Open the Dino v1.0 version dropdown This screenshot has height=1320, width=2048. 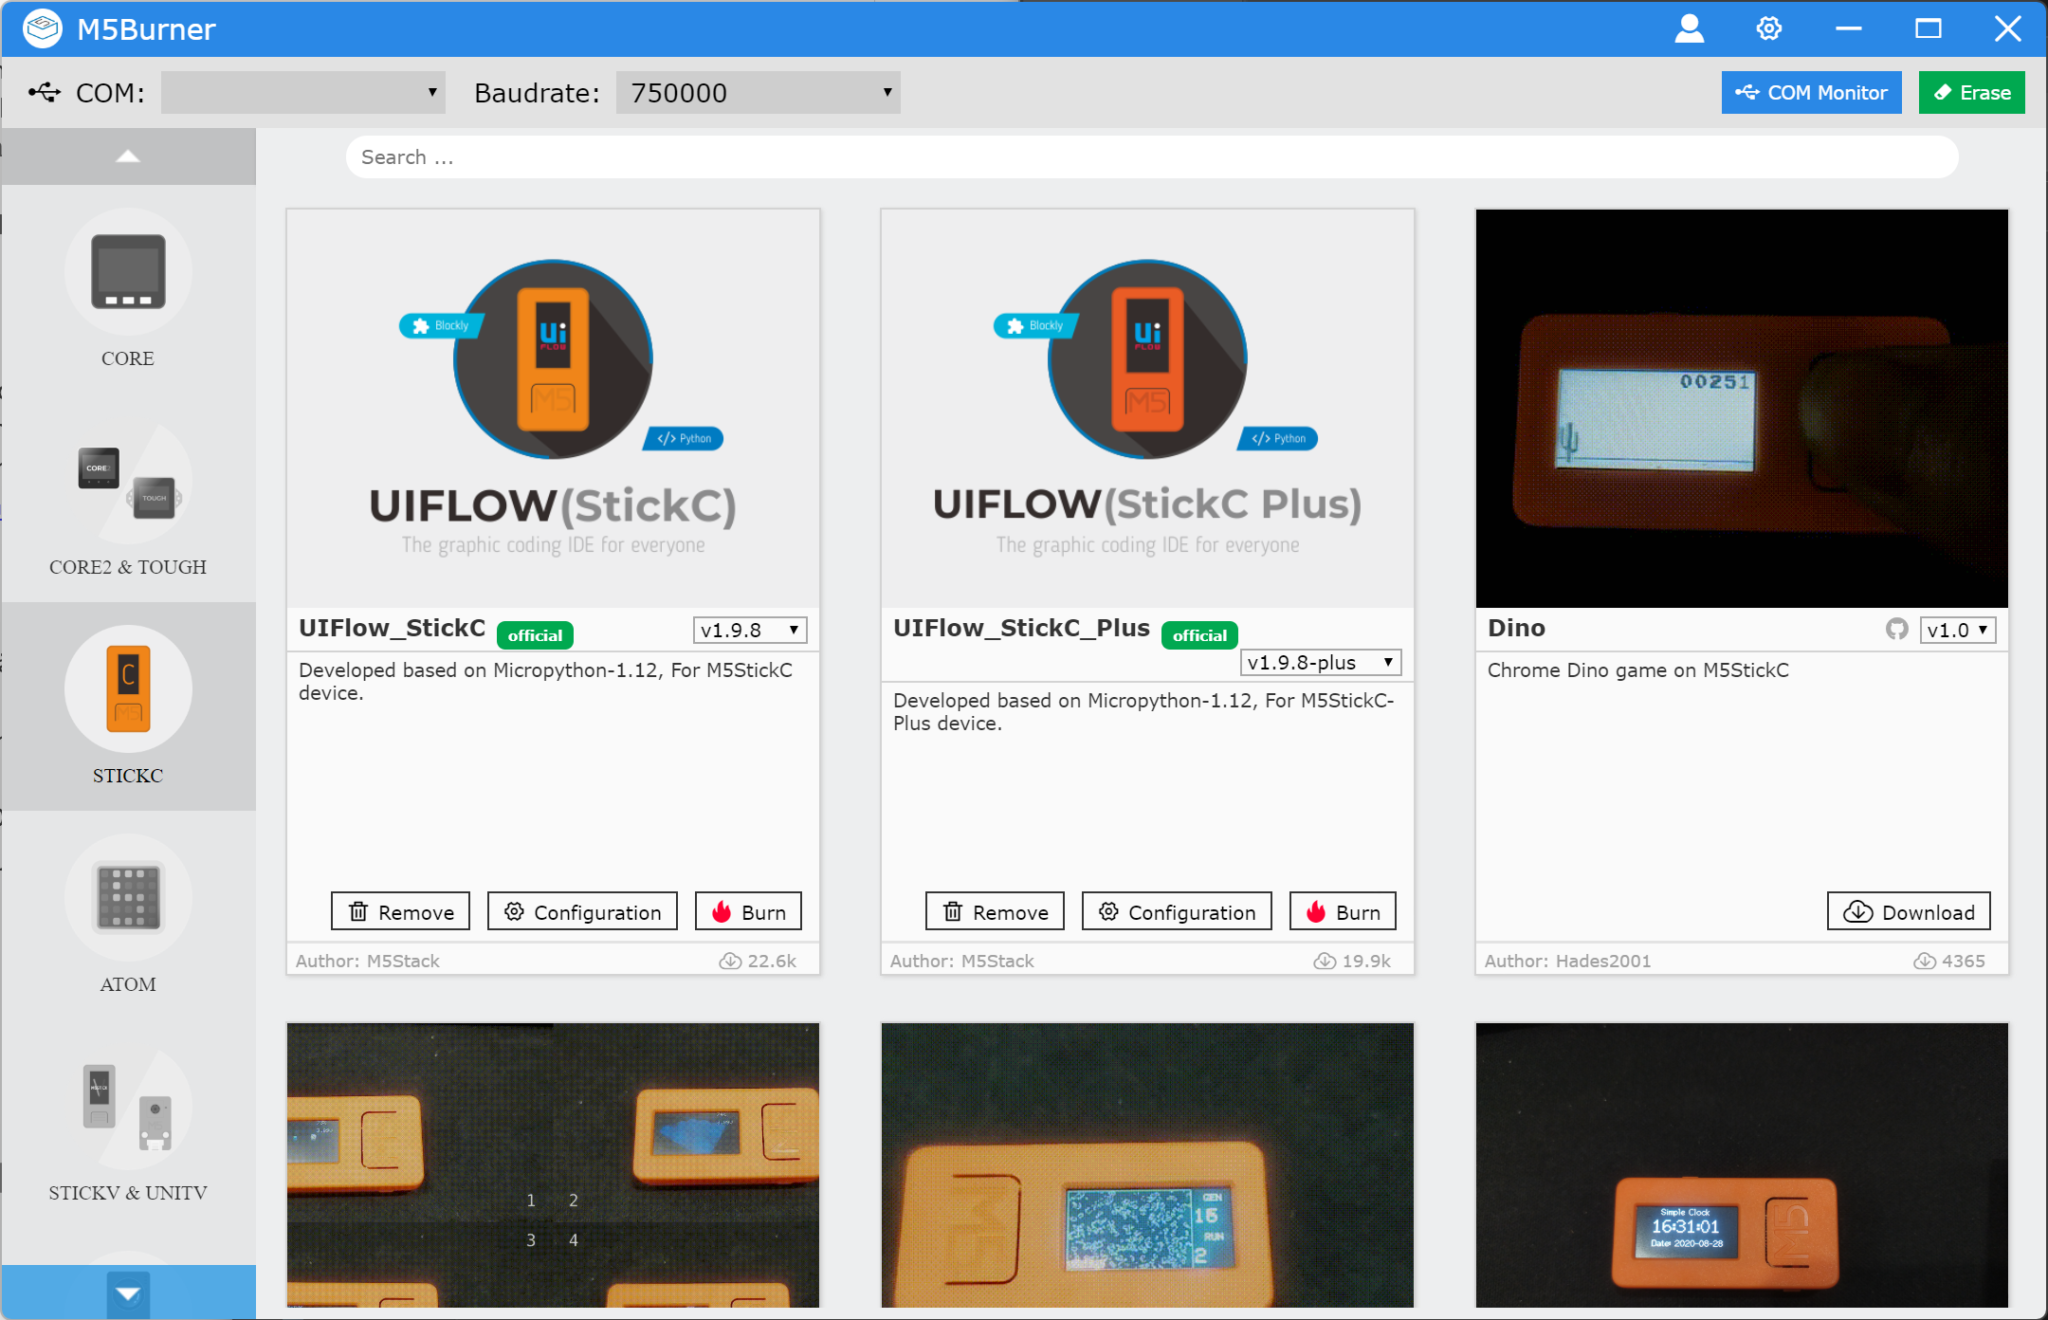(x=1957, y=630)
